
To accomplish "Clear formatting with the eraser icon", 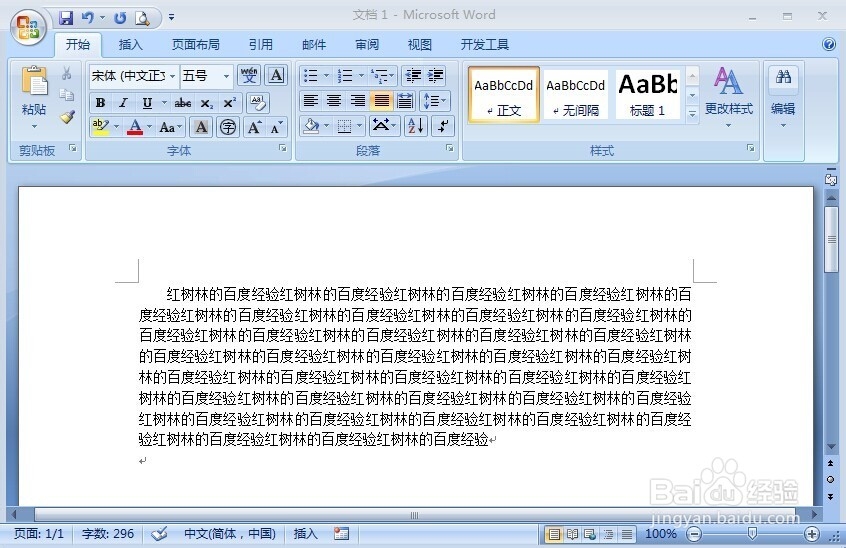I will [x=258, y=102].
